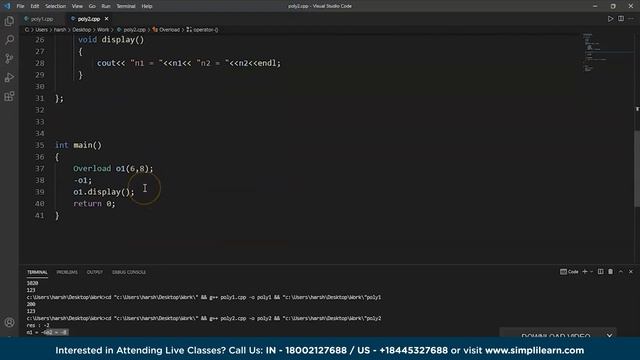Place cursor on 'int main()' line
Screen dimensions: 640x360
click(x=78, y=145)
